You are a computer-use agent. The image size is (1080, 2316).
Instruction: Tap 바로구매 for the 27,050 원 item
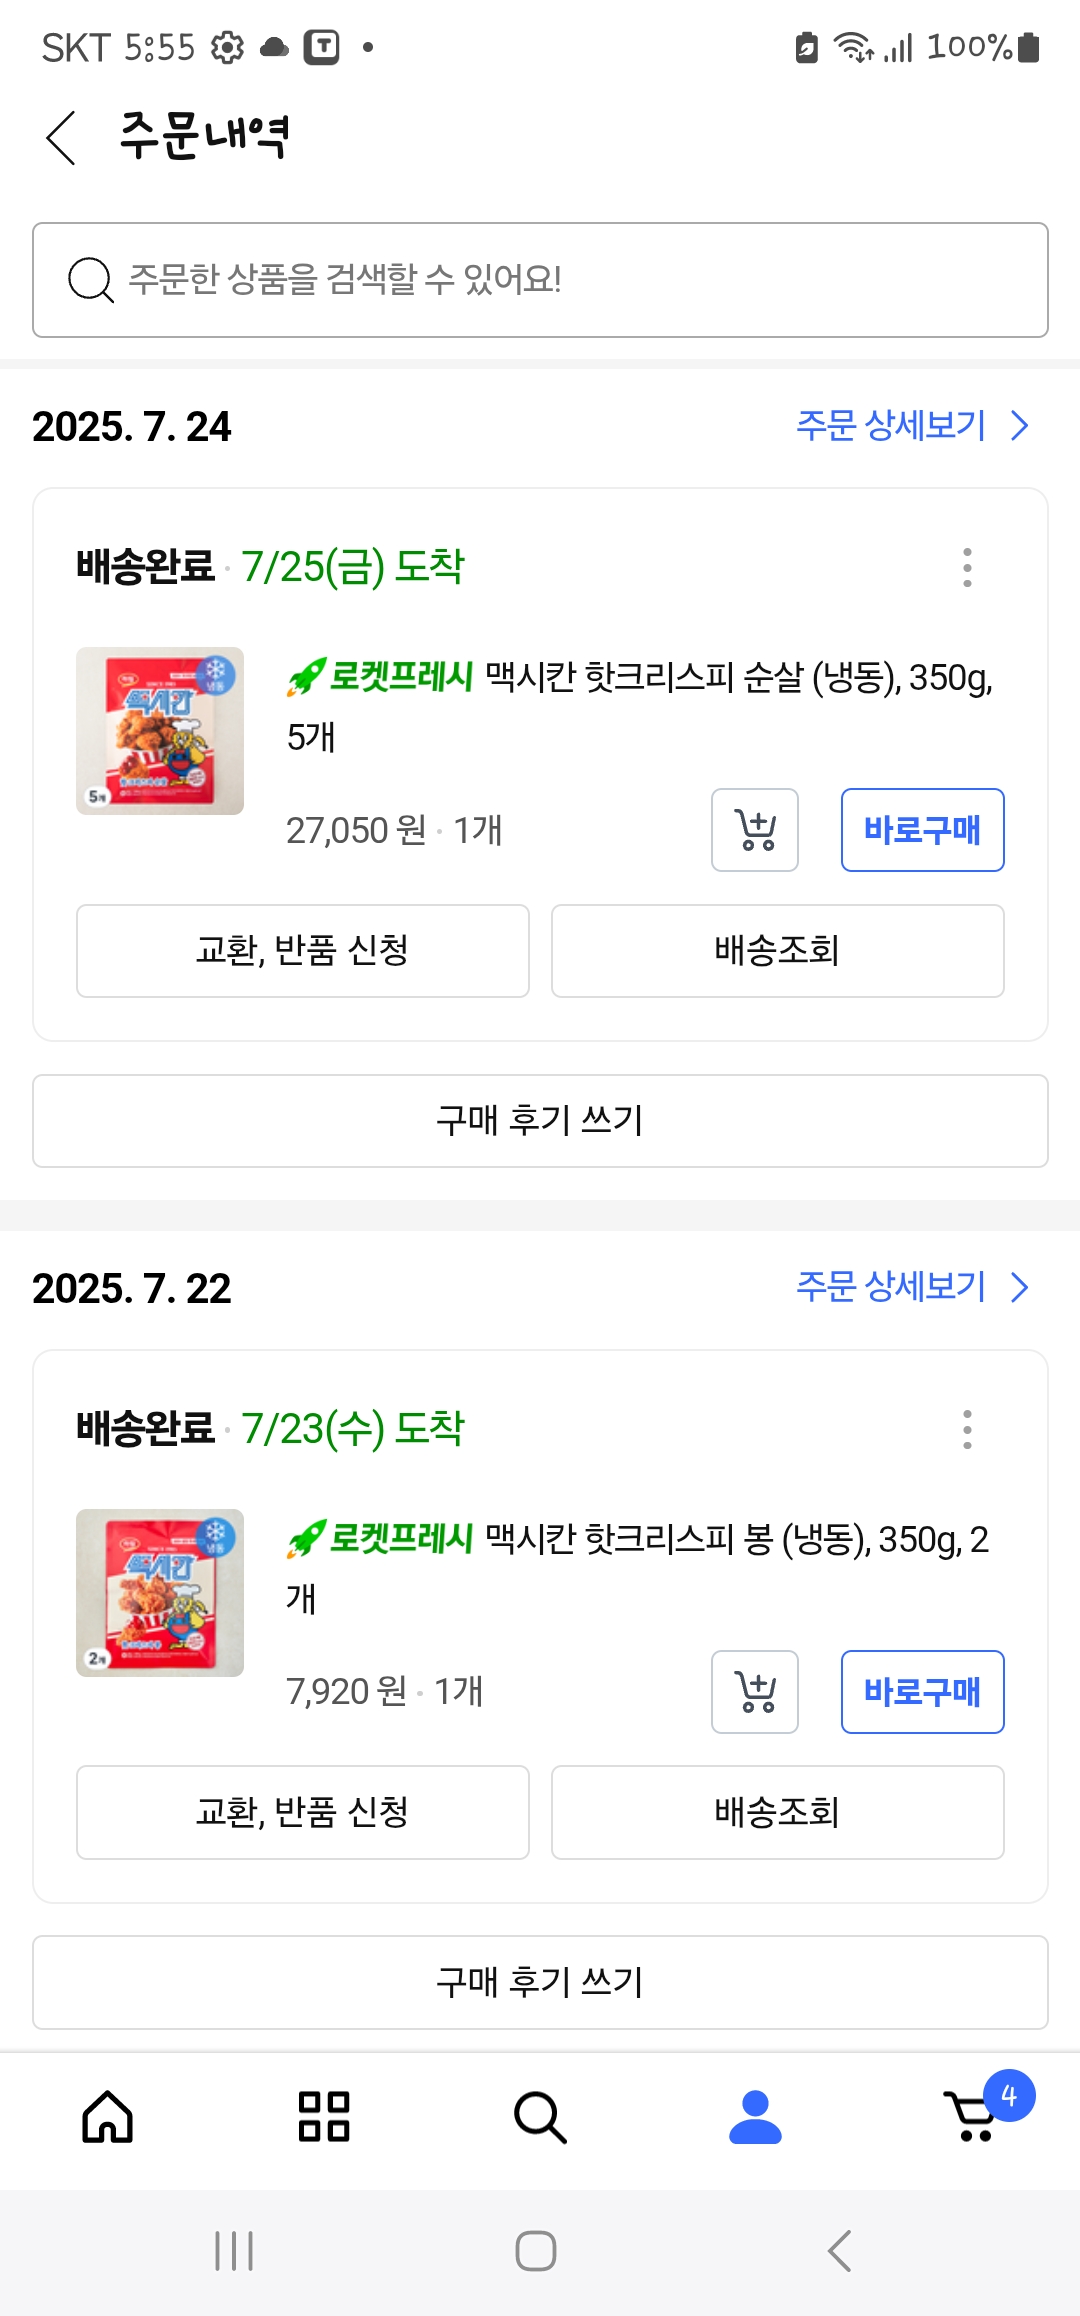pyautogui.click(x=922, y=830)
